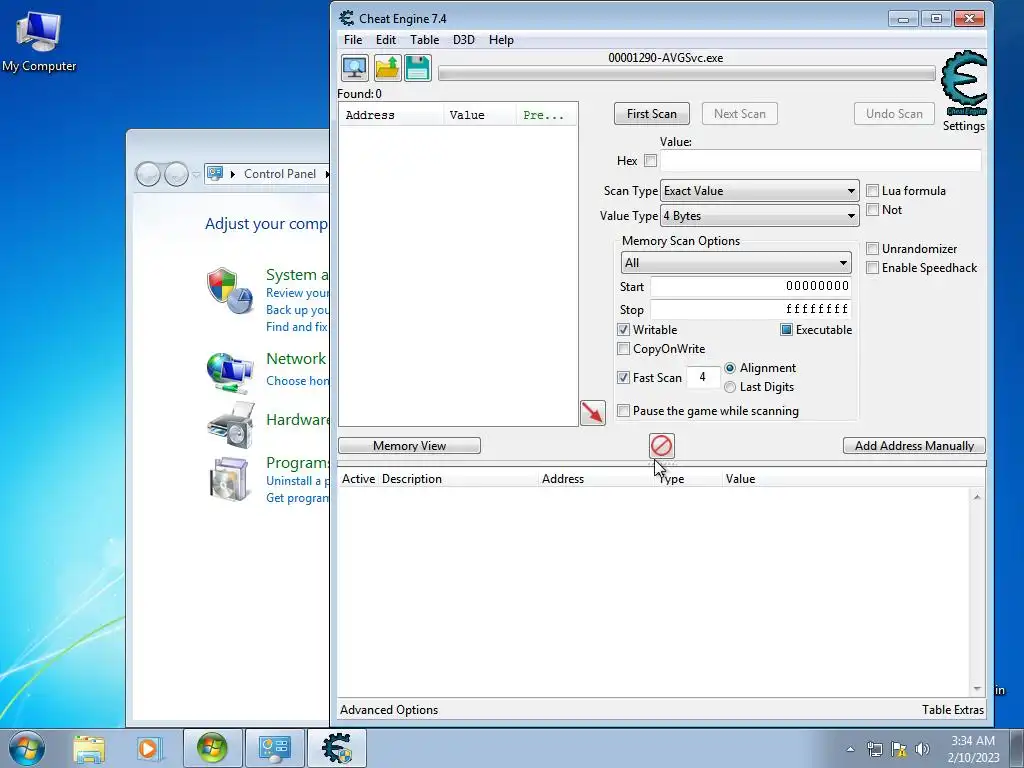Image resolution: width=1024 pixels, height=768 pixels.
Task: Click Add Address Manually button
Action: point(914,446)
